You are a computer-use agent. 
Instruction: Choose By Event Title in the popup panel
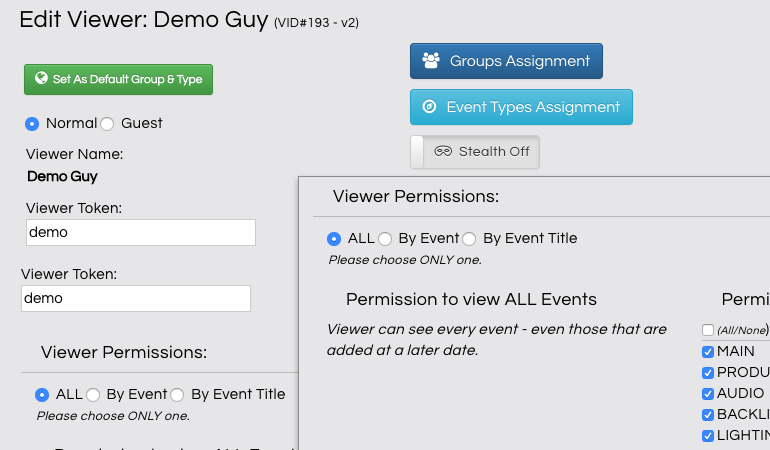(x=469, y=239)
